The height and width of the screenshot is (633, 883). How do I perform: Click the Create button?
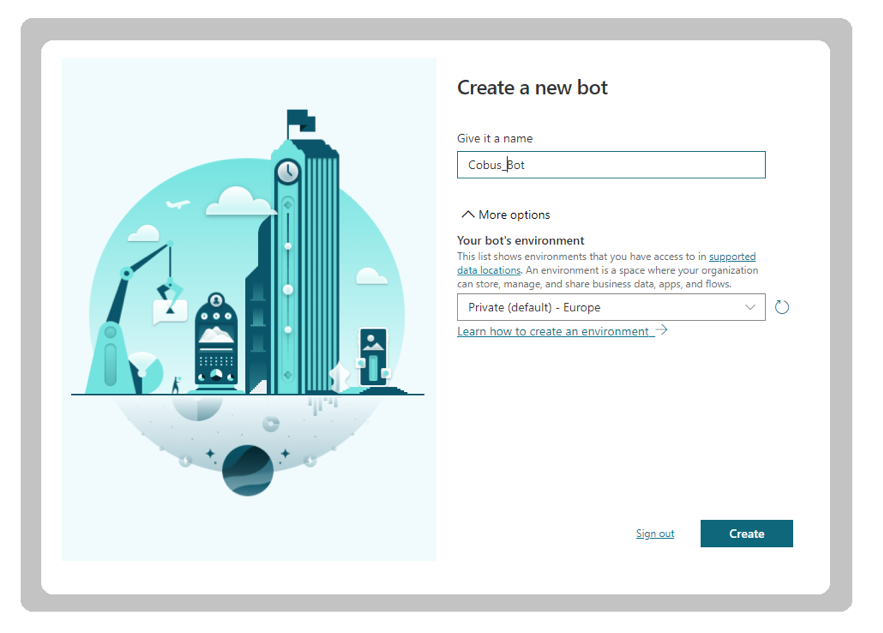pos(747,533)
